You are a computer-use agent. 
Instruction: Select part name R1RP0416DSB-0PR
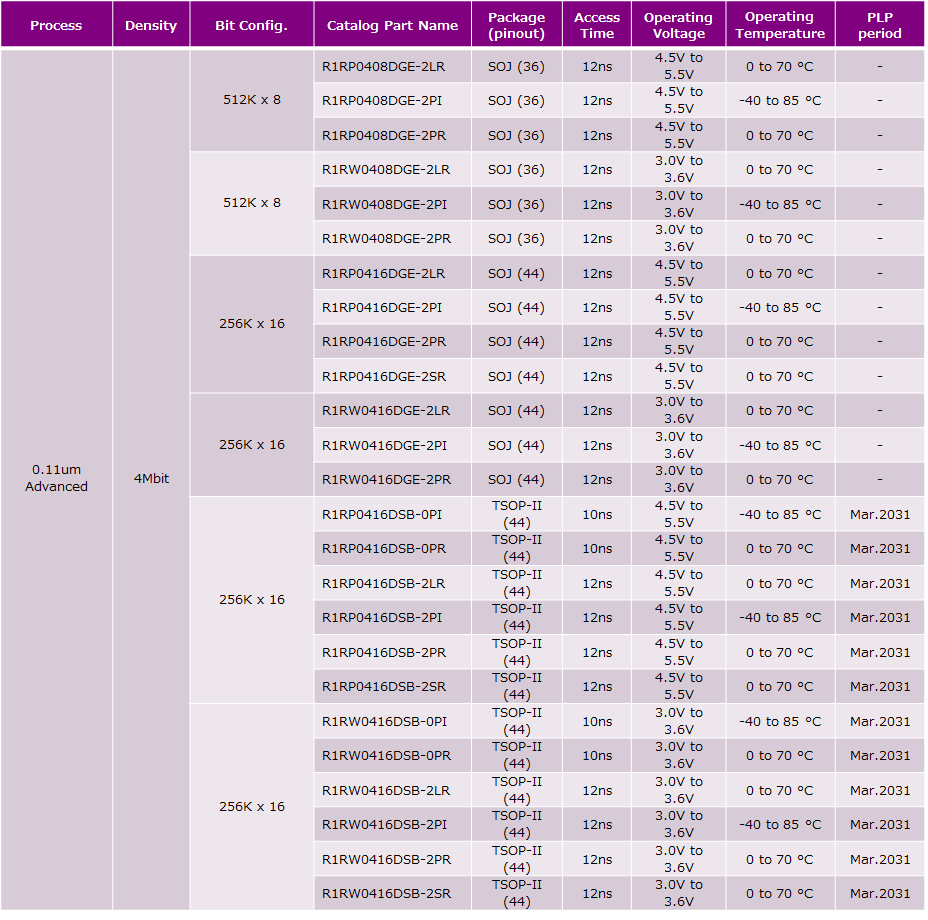coord(384,549)
